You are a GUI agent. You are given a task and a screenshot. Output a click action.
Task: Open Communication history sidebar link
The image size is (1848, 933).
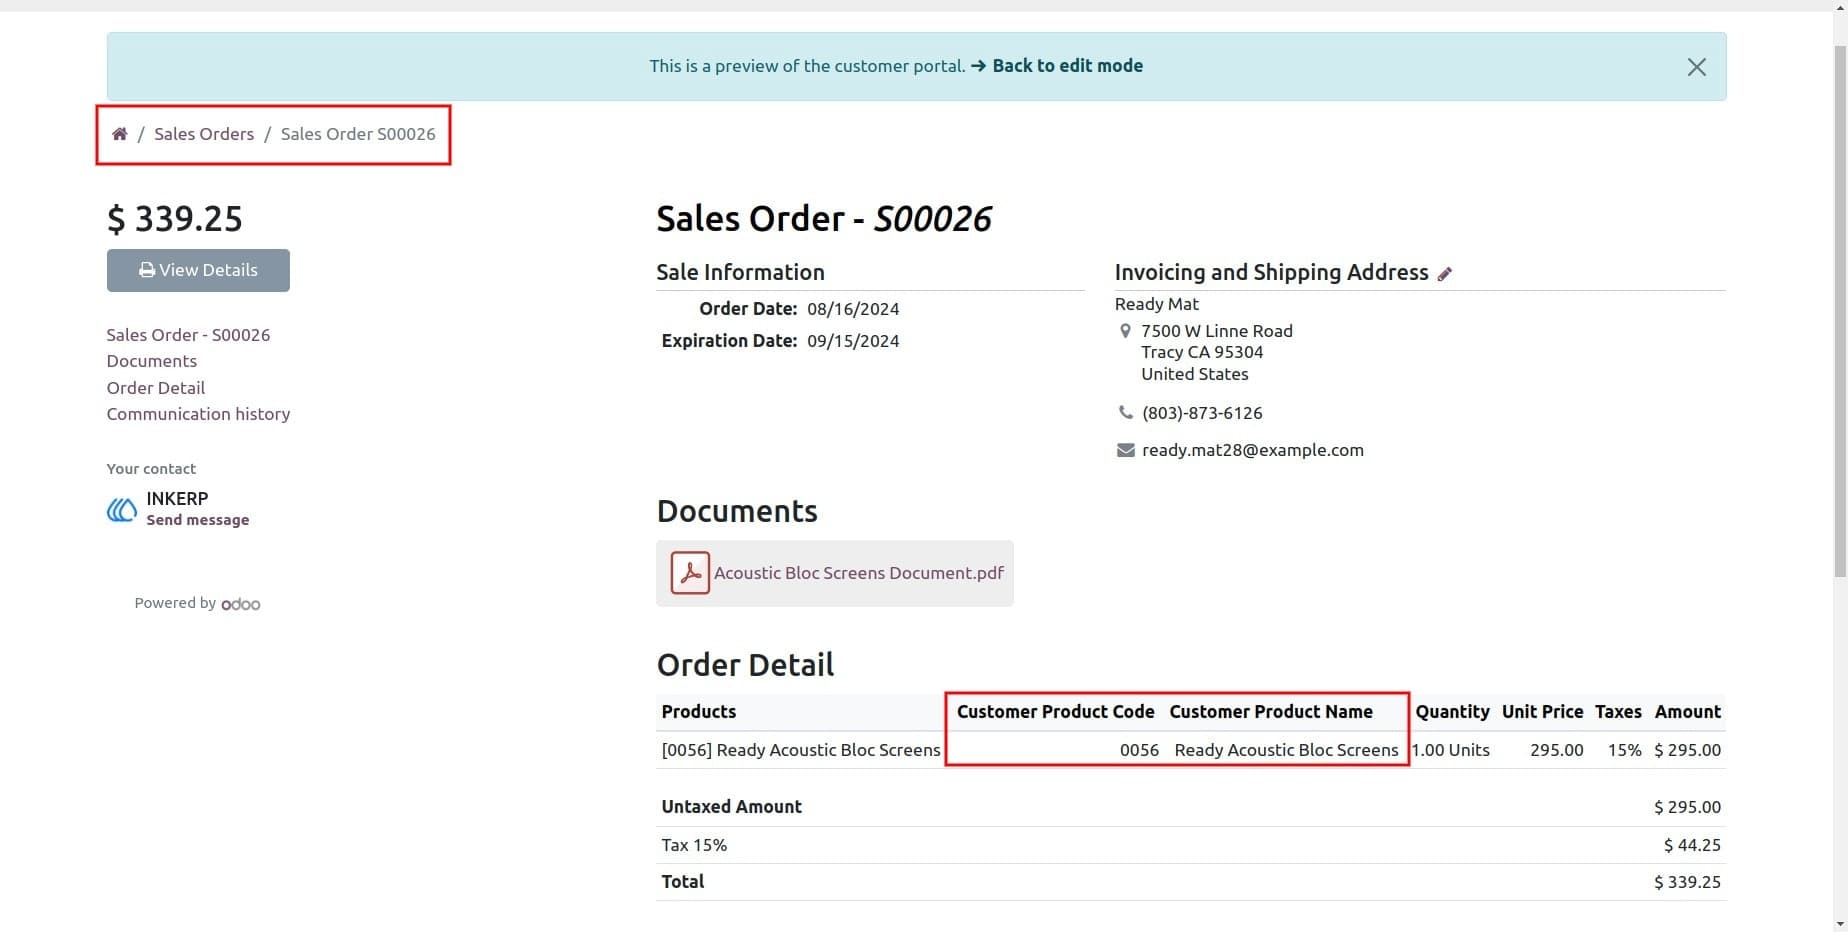pos(198,414)
